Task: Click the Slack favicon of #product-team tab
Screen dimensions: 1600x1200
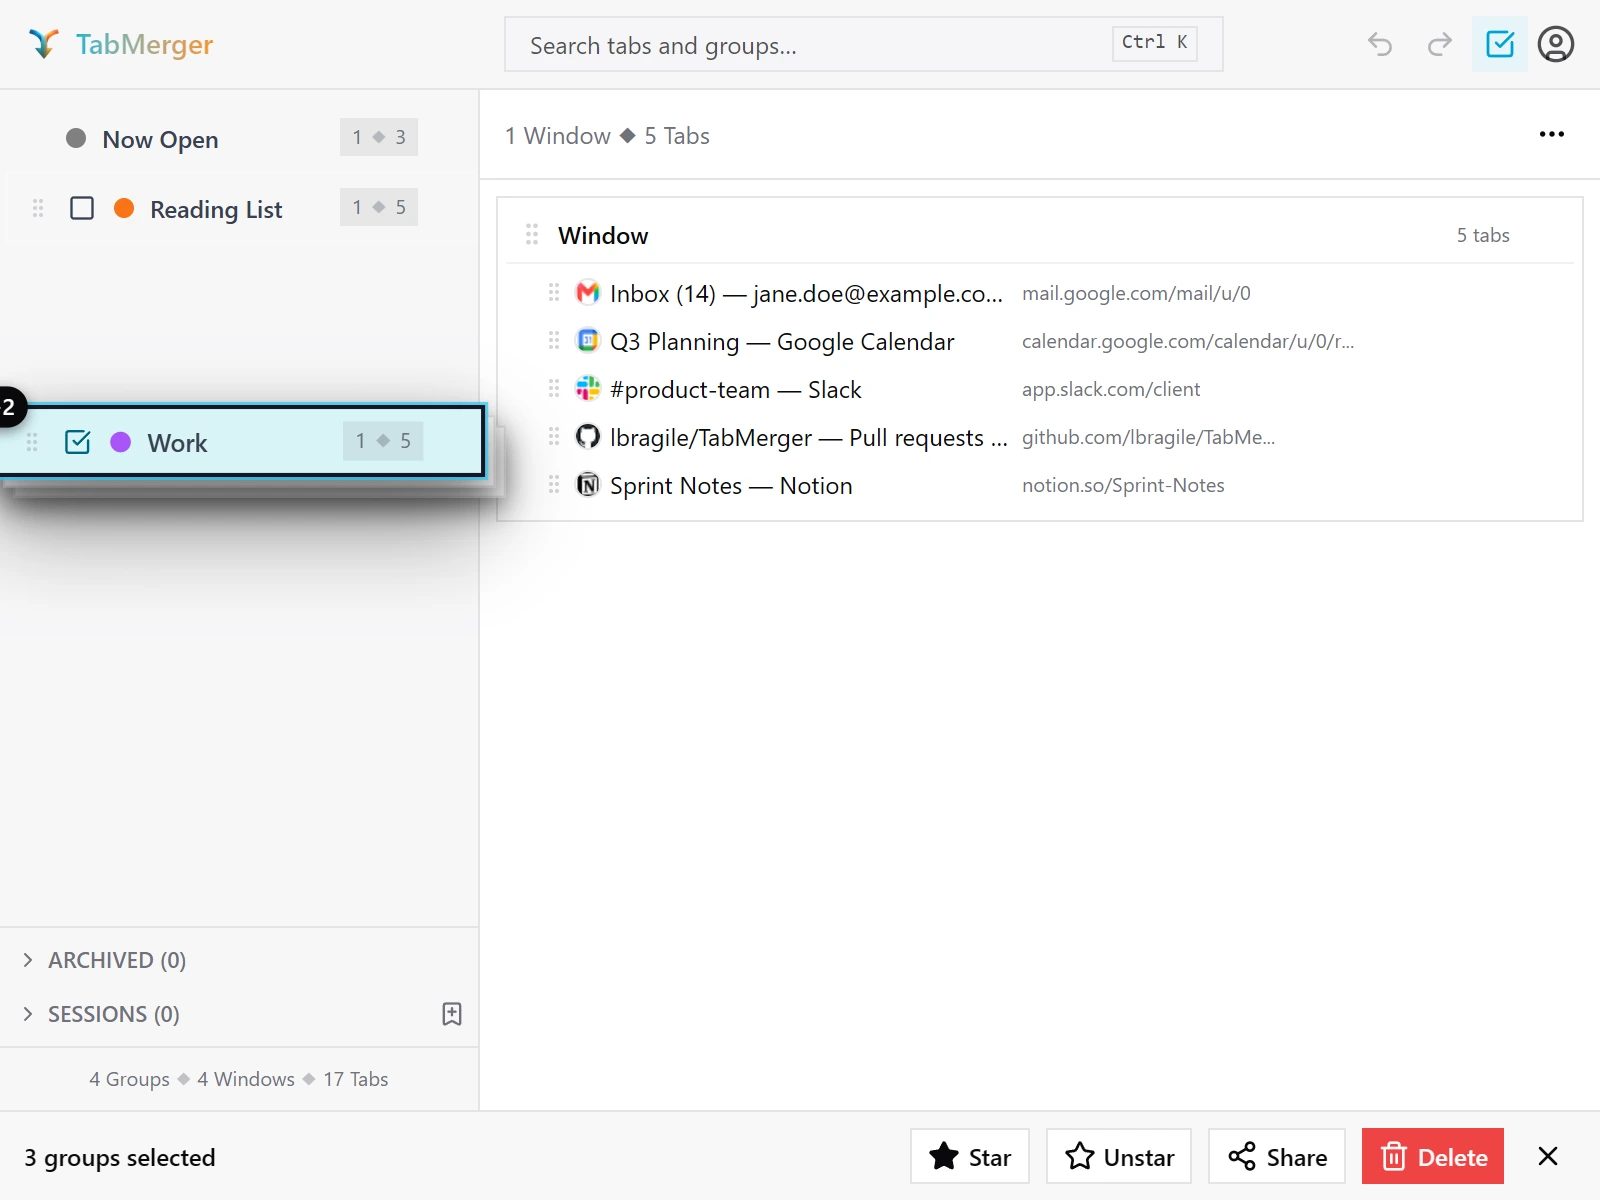Action: coord(588,389)
